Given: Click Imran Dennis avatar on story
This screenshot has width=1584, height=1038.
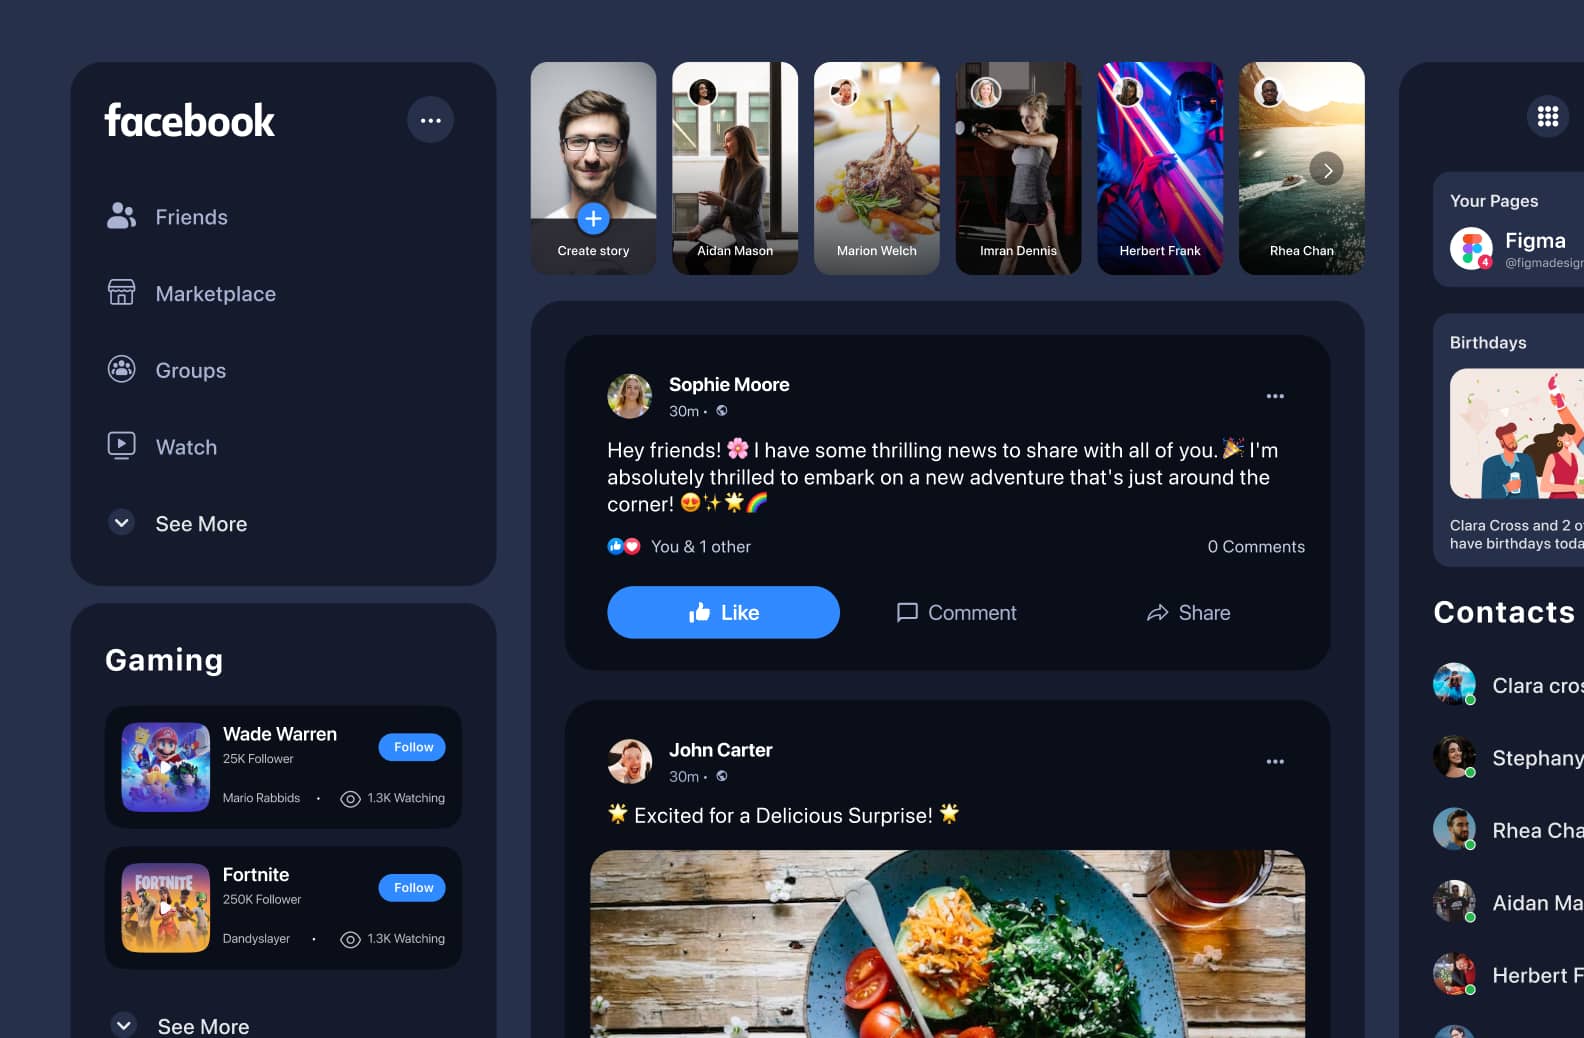Looking at the screenshot, I should [x=986, y=92].
